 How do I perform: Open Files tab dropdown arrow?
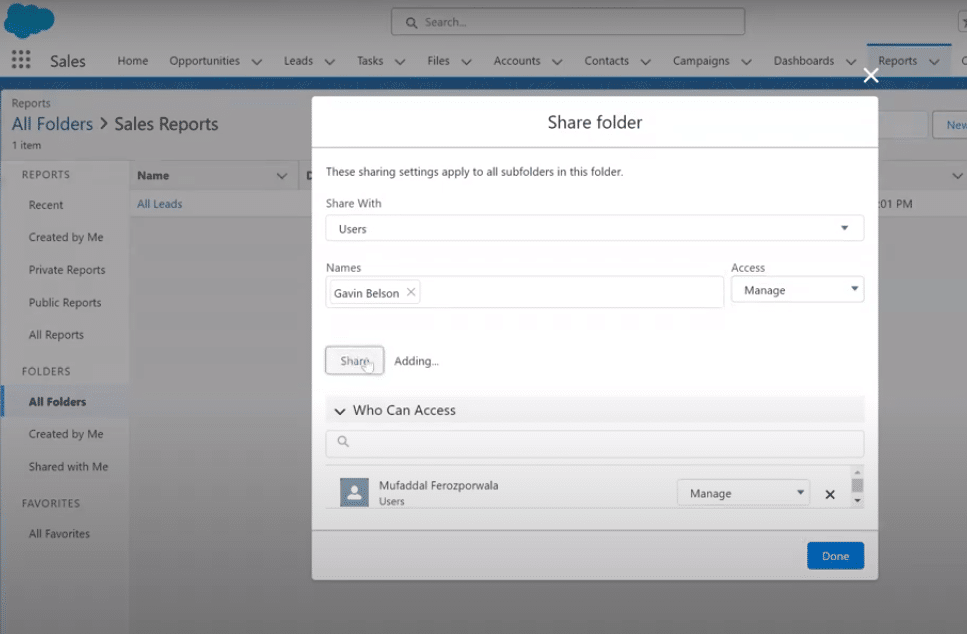tap(467, 62)
